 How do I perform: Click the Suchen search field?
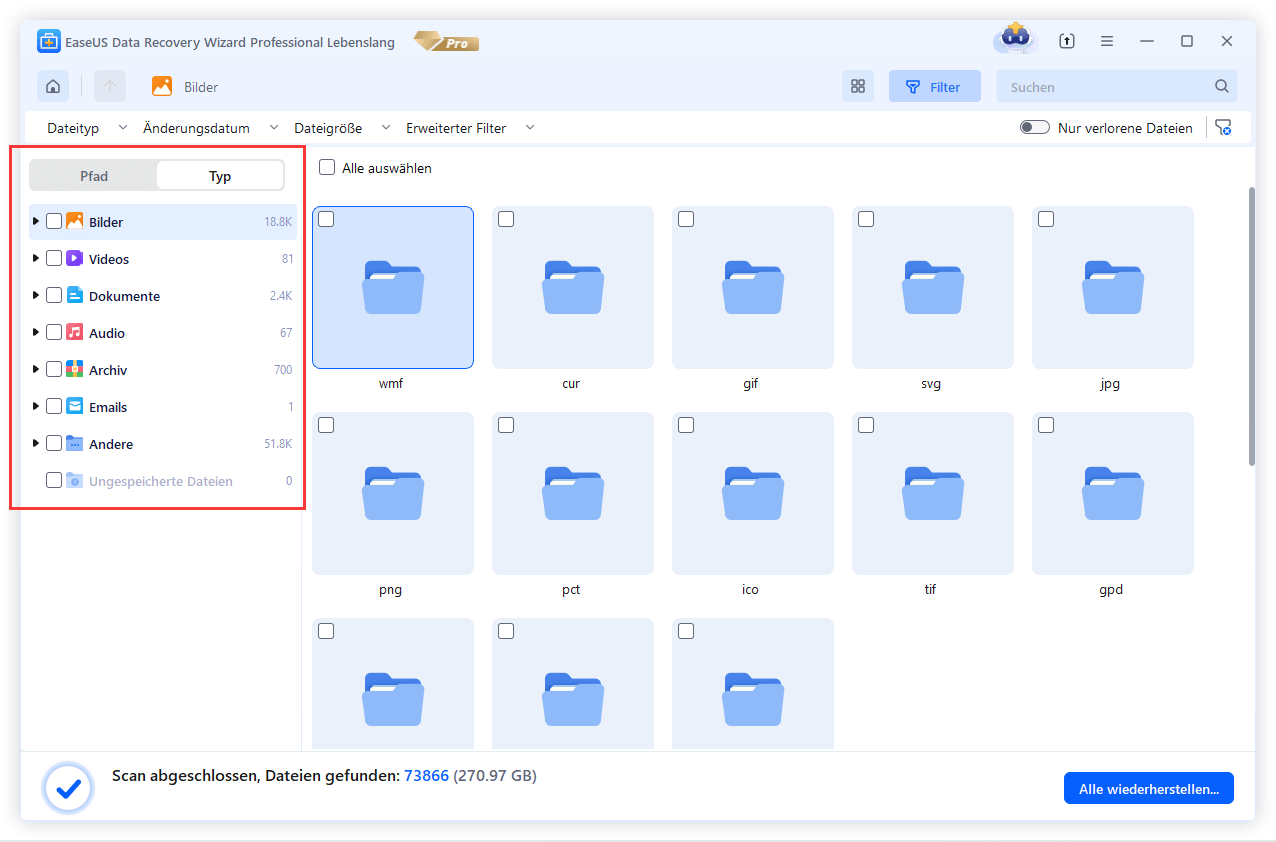click(1117, 87)
